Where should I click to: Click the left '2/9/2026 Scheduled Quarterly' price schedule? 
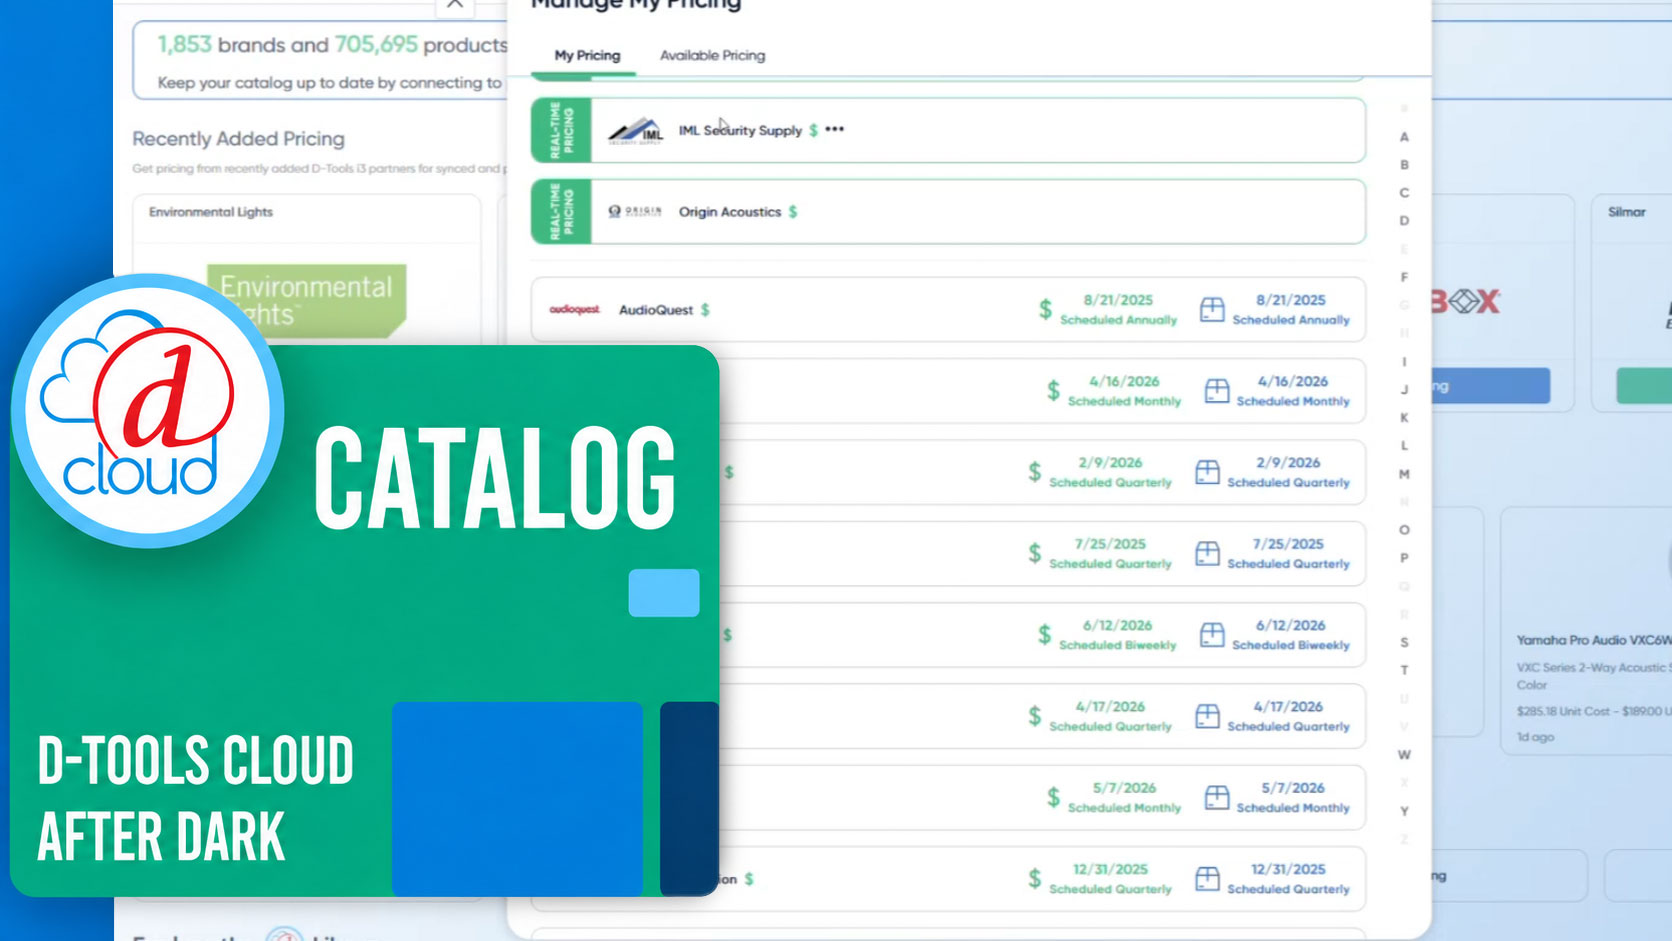[x=1110, y=472]
